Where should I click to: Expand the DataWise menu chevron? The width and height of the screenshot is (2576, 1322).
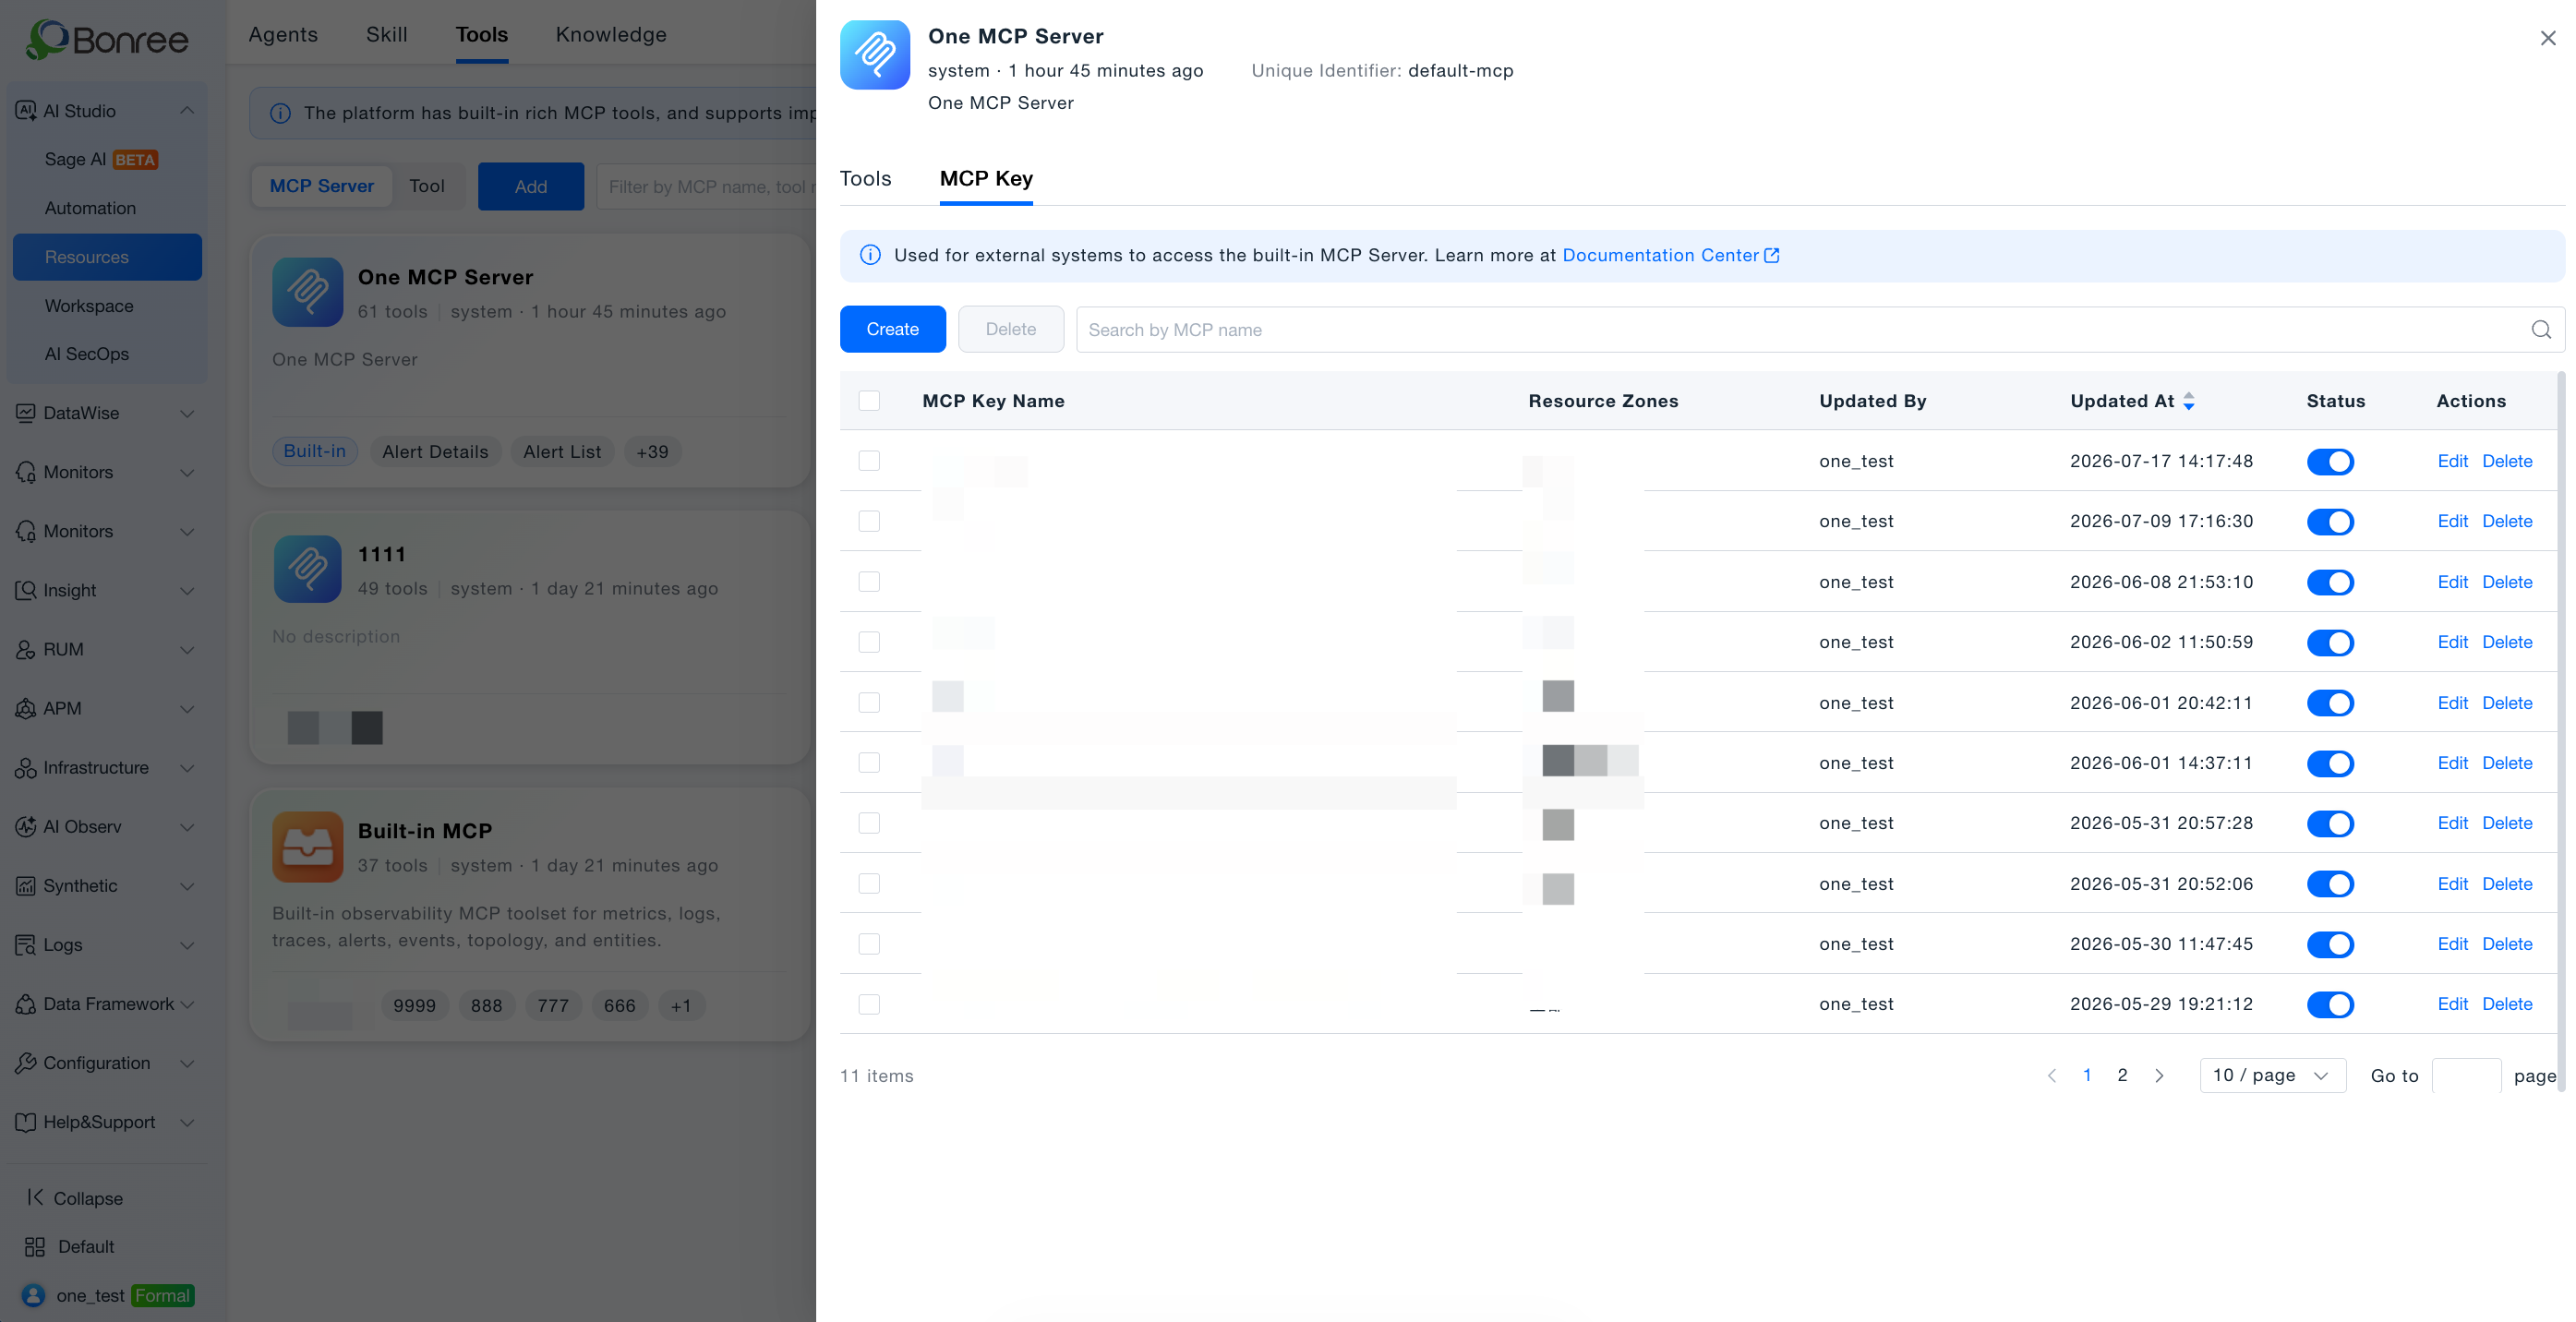(187, 413)
